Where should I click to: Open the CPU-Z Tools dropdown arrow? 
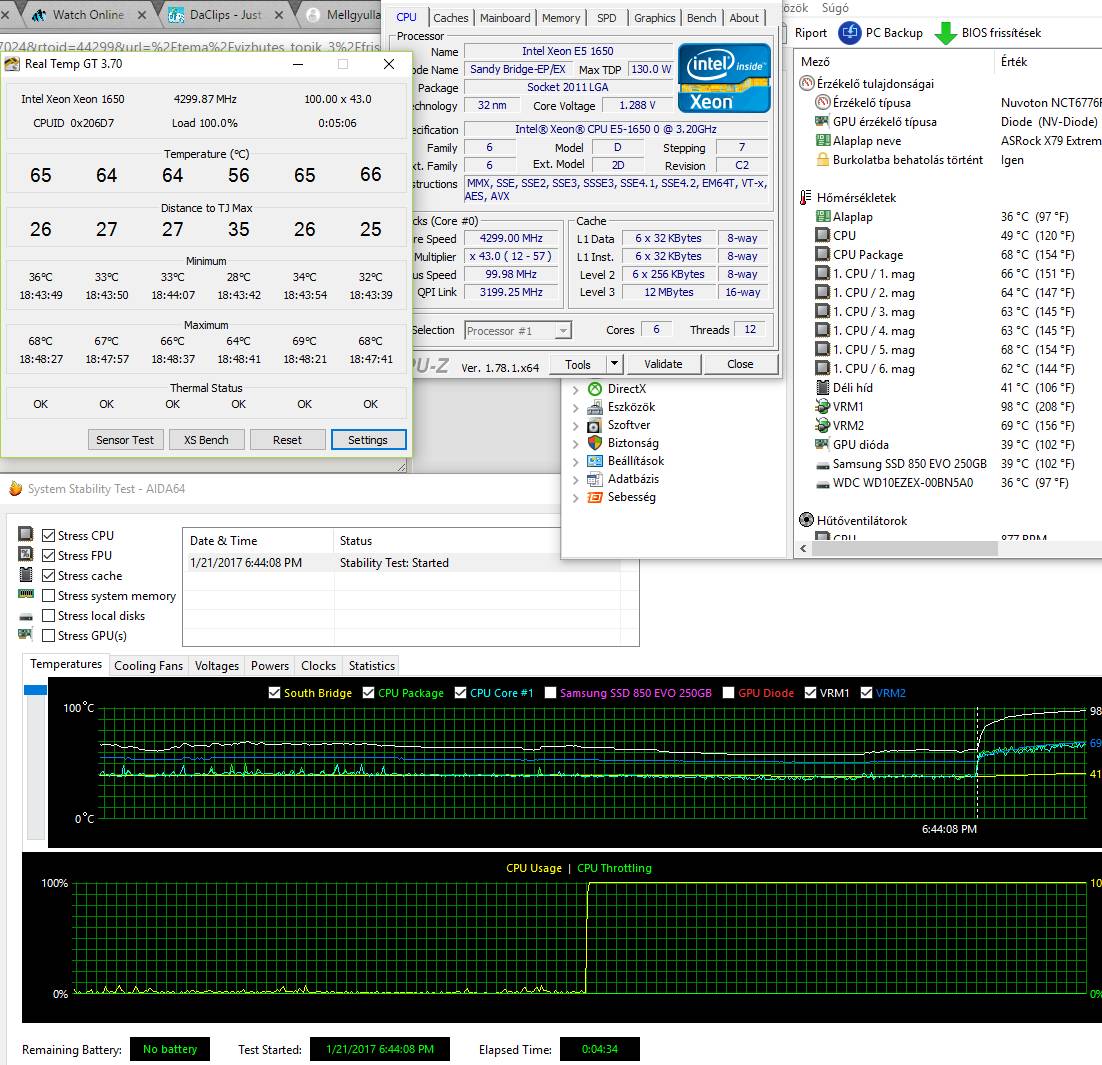coord(614,363)
